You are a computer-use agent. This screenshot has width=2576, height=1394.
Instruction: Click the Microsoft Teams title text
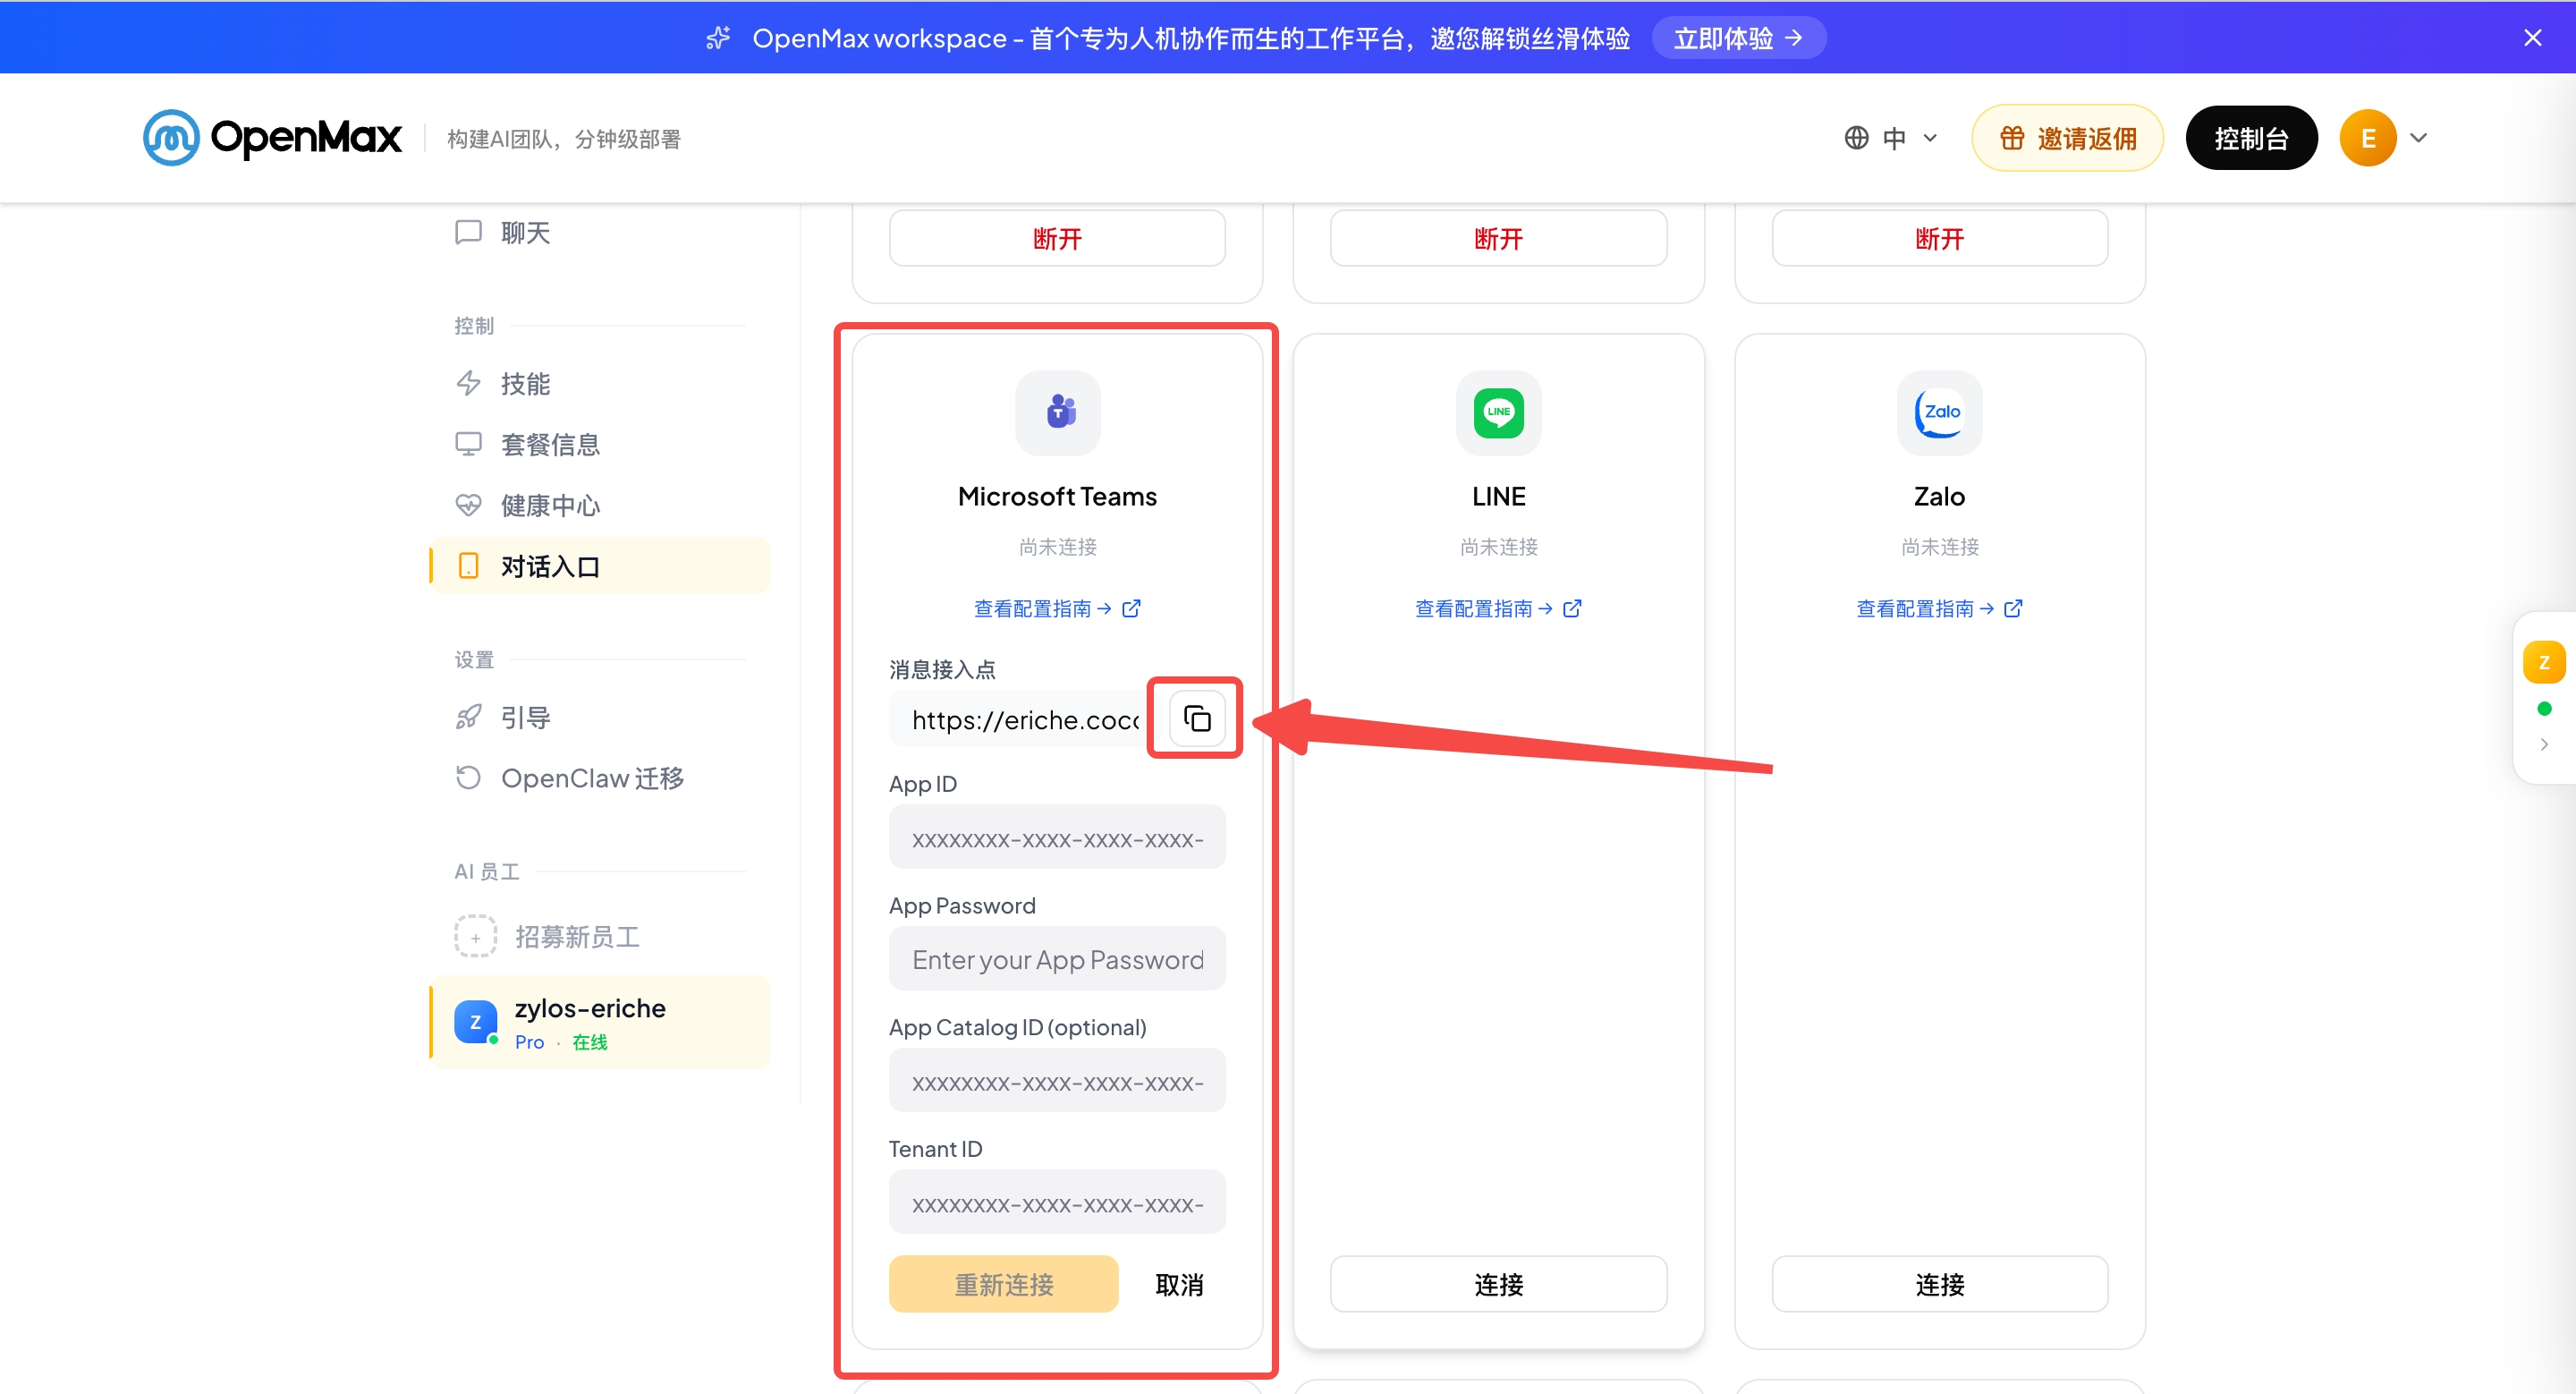[x=1057, y=496]
